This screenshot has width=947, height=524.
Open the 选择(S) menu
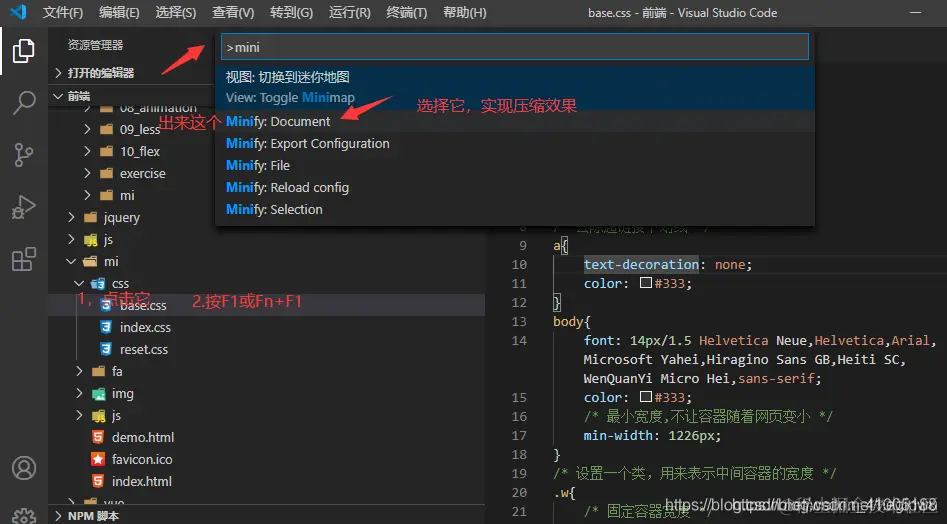175,12
